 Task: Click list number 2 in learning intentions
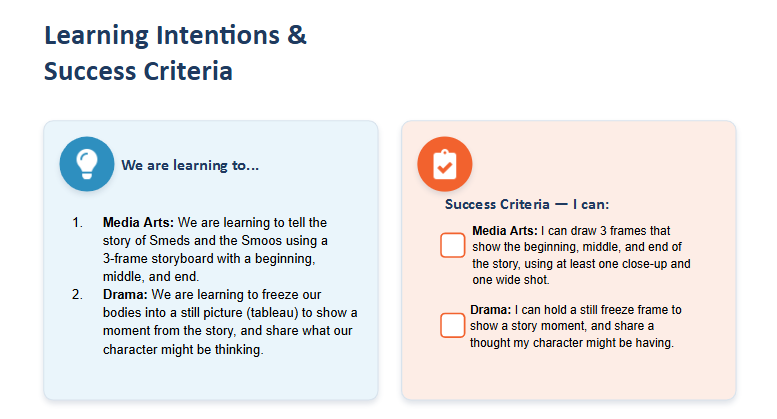77,295
